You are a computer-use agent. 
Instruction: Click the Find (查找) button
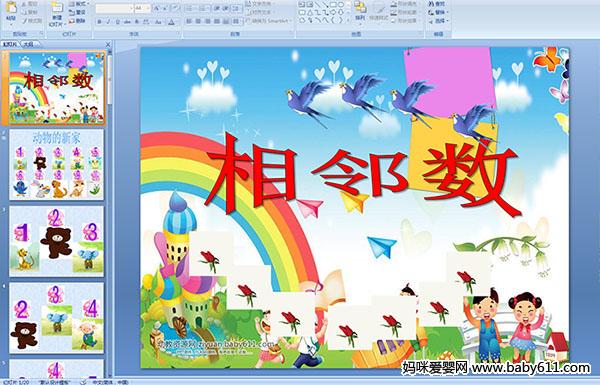[x=437, y=4]
